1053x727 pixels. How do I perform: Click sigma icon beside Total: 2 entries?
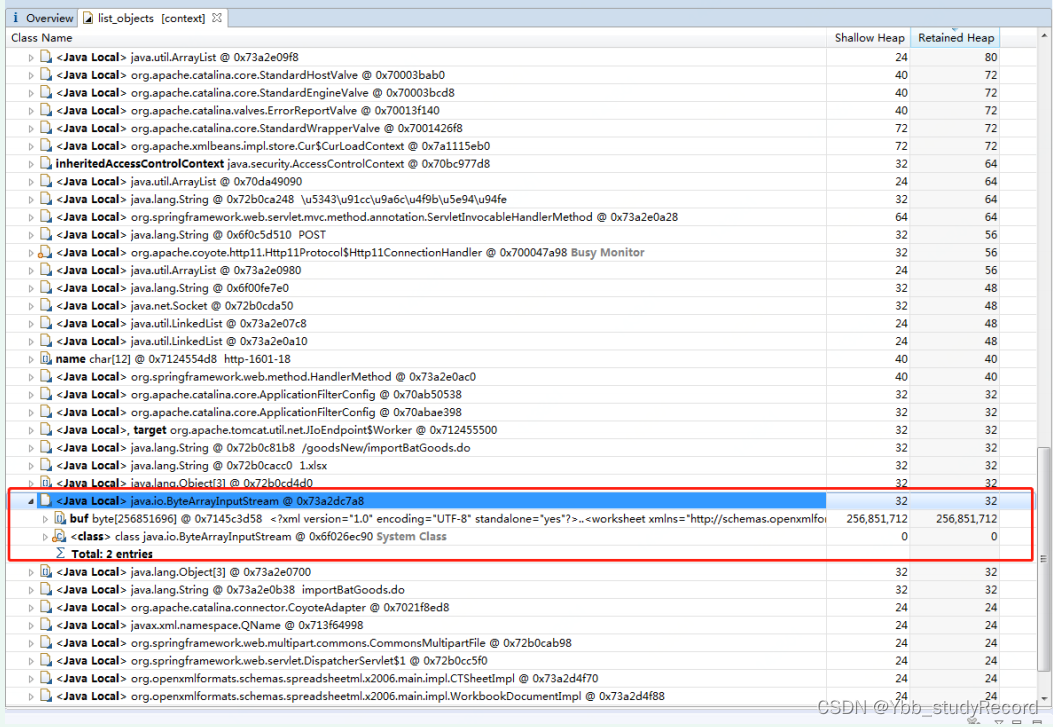[60, 553]
